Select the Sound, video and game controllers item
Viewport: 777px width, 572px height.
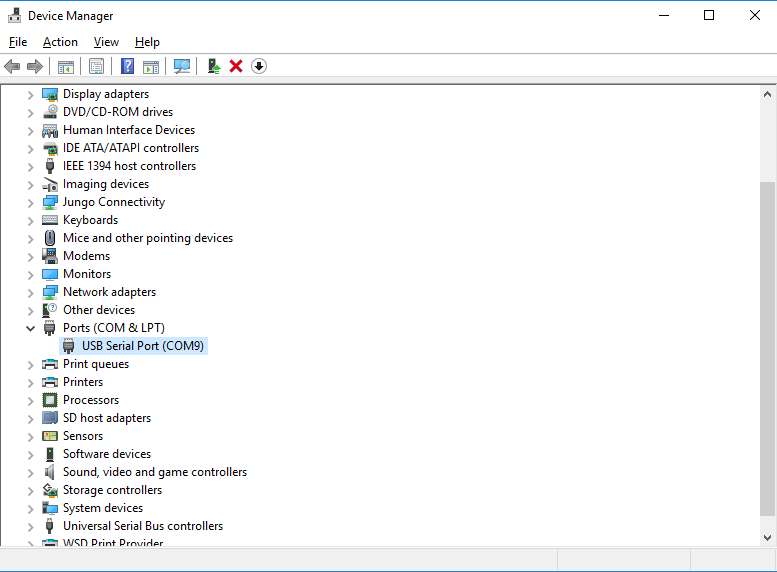click(154, 472)
